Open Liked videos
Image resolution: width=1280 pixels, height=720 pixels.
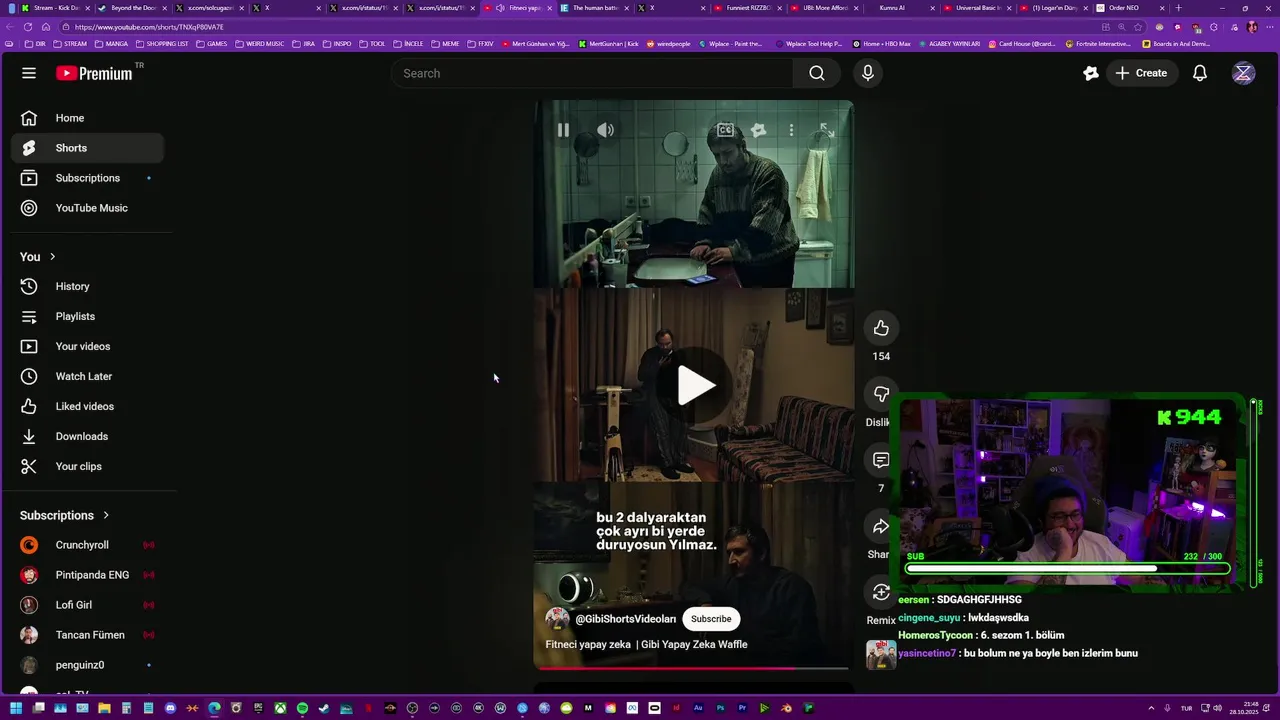click(88, 406)
